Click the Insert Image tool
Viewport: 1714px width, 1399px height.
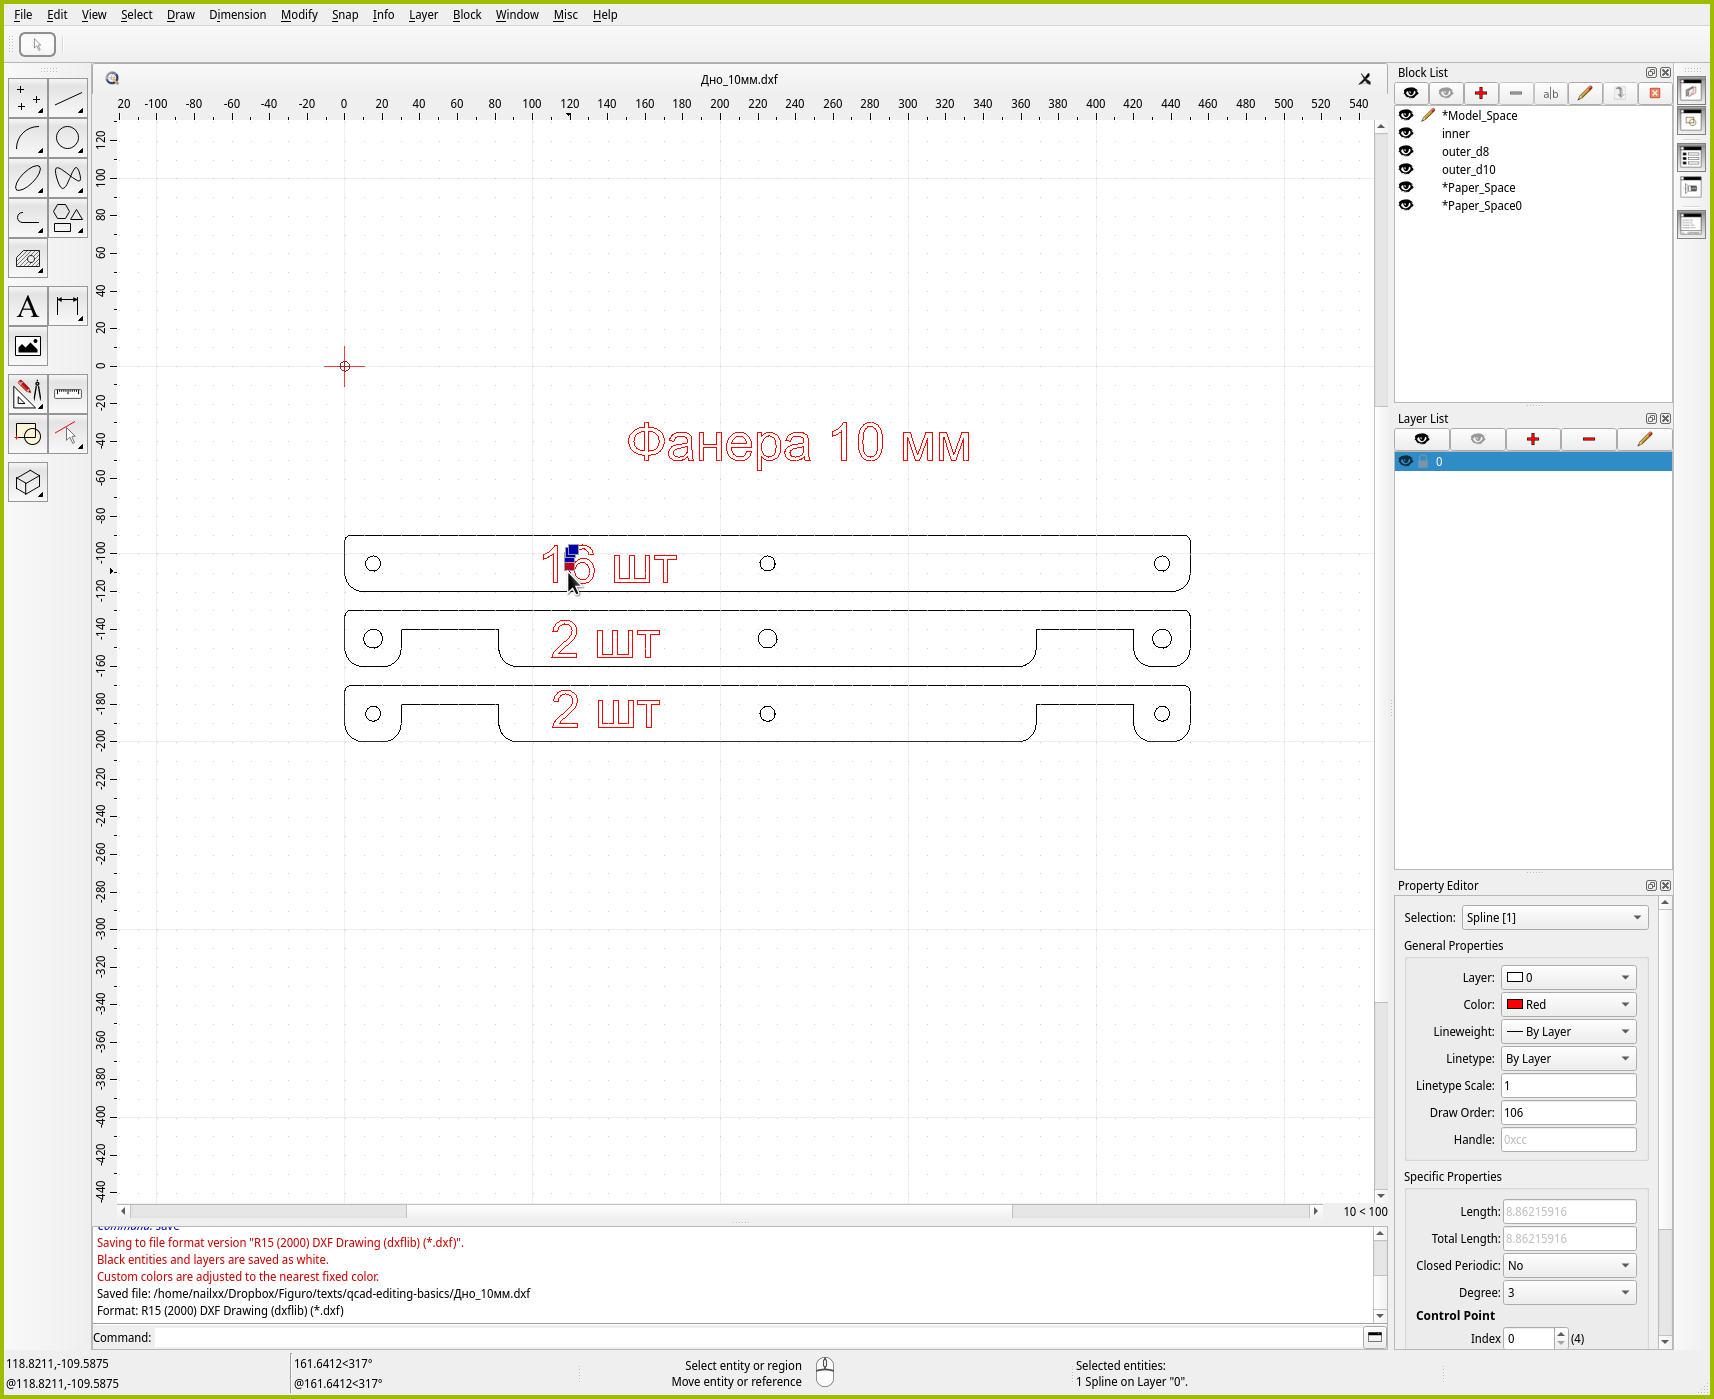28,347
